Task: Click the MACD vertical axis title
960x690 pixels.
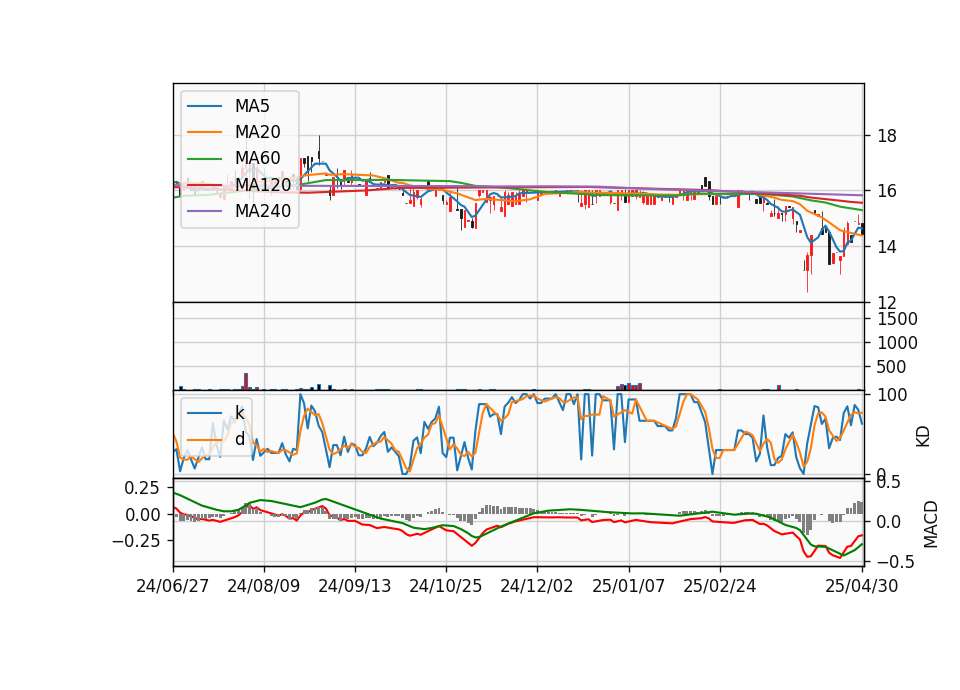Action: (x=931, y=524)
